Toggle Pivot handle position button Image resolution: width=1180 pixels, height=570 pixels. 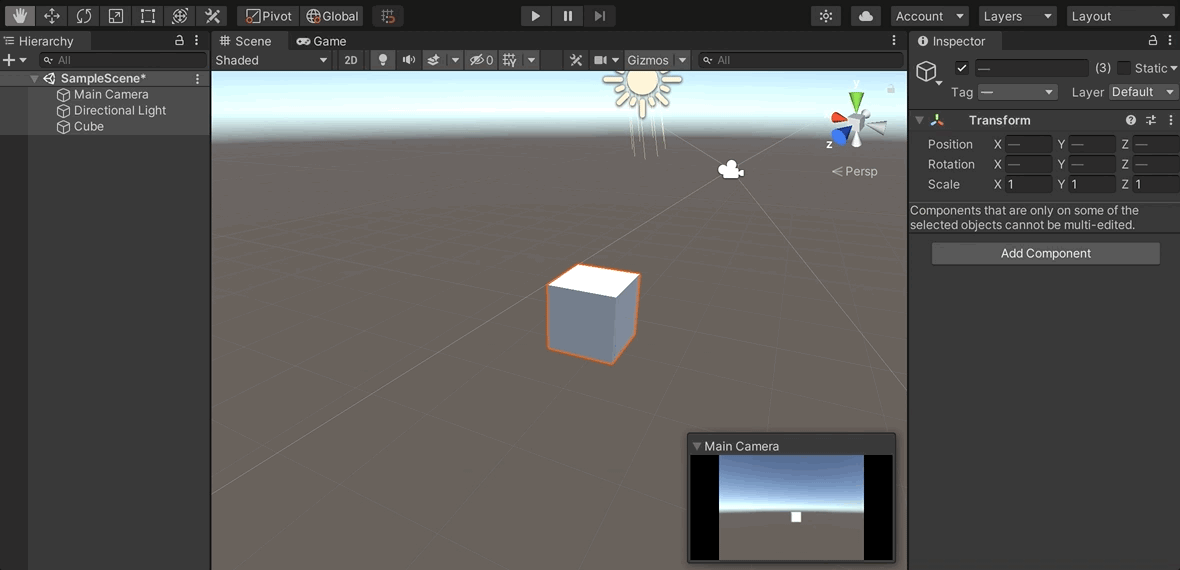tap(268, 16)
